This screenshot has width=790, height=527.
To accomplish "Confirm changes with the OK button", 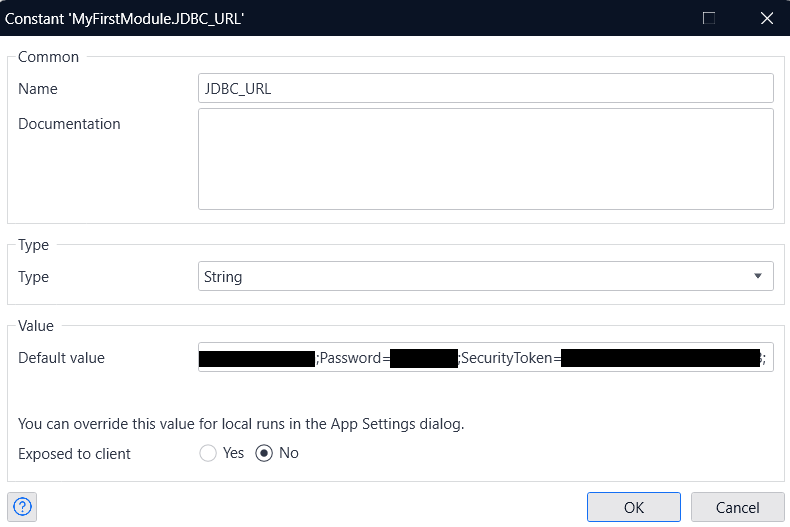I will [633, 507].
